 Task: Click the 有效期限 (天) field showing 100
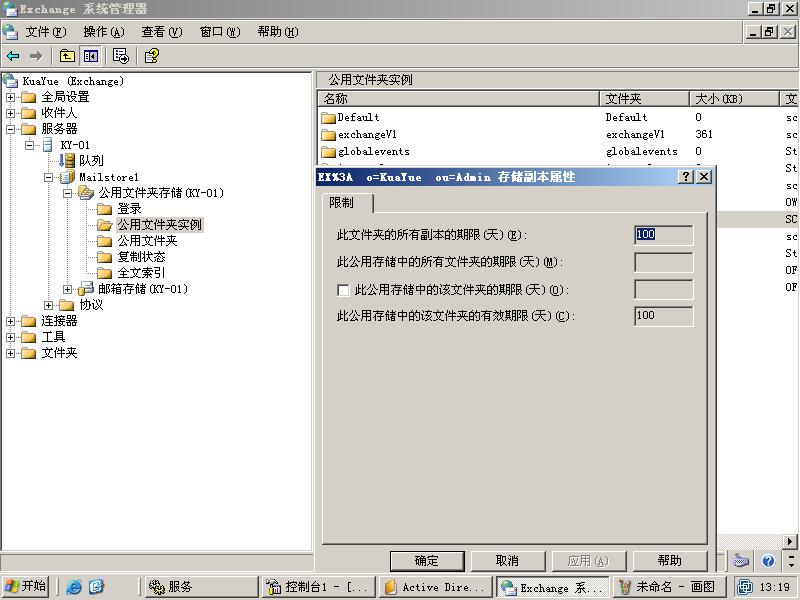663,316
